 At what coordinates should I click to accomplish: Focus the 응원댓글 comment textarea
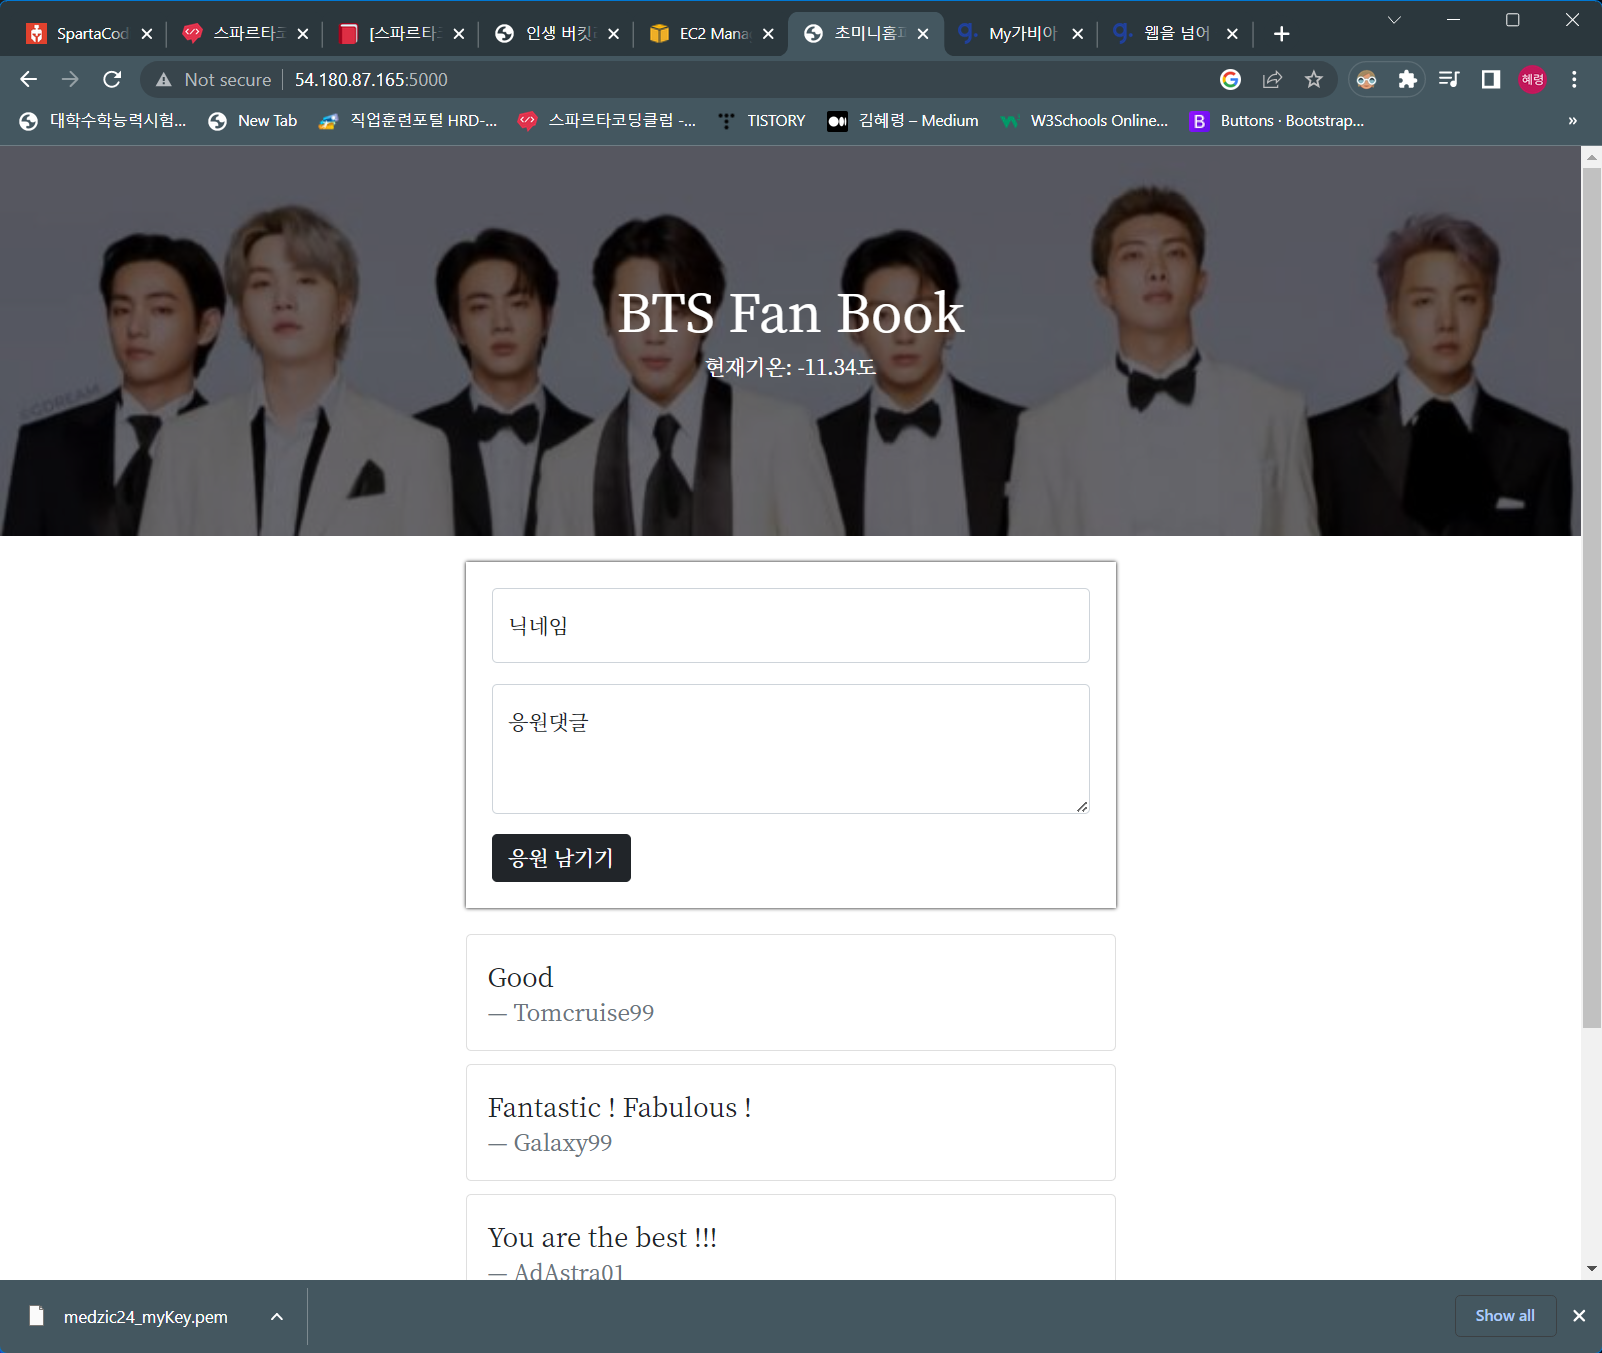point(790,749)
